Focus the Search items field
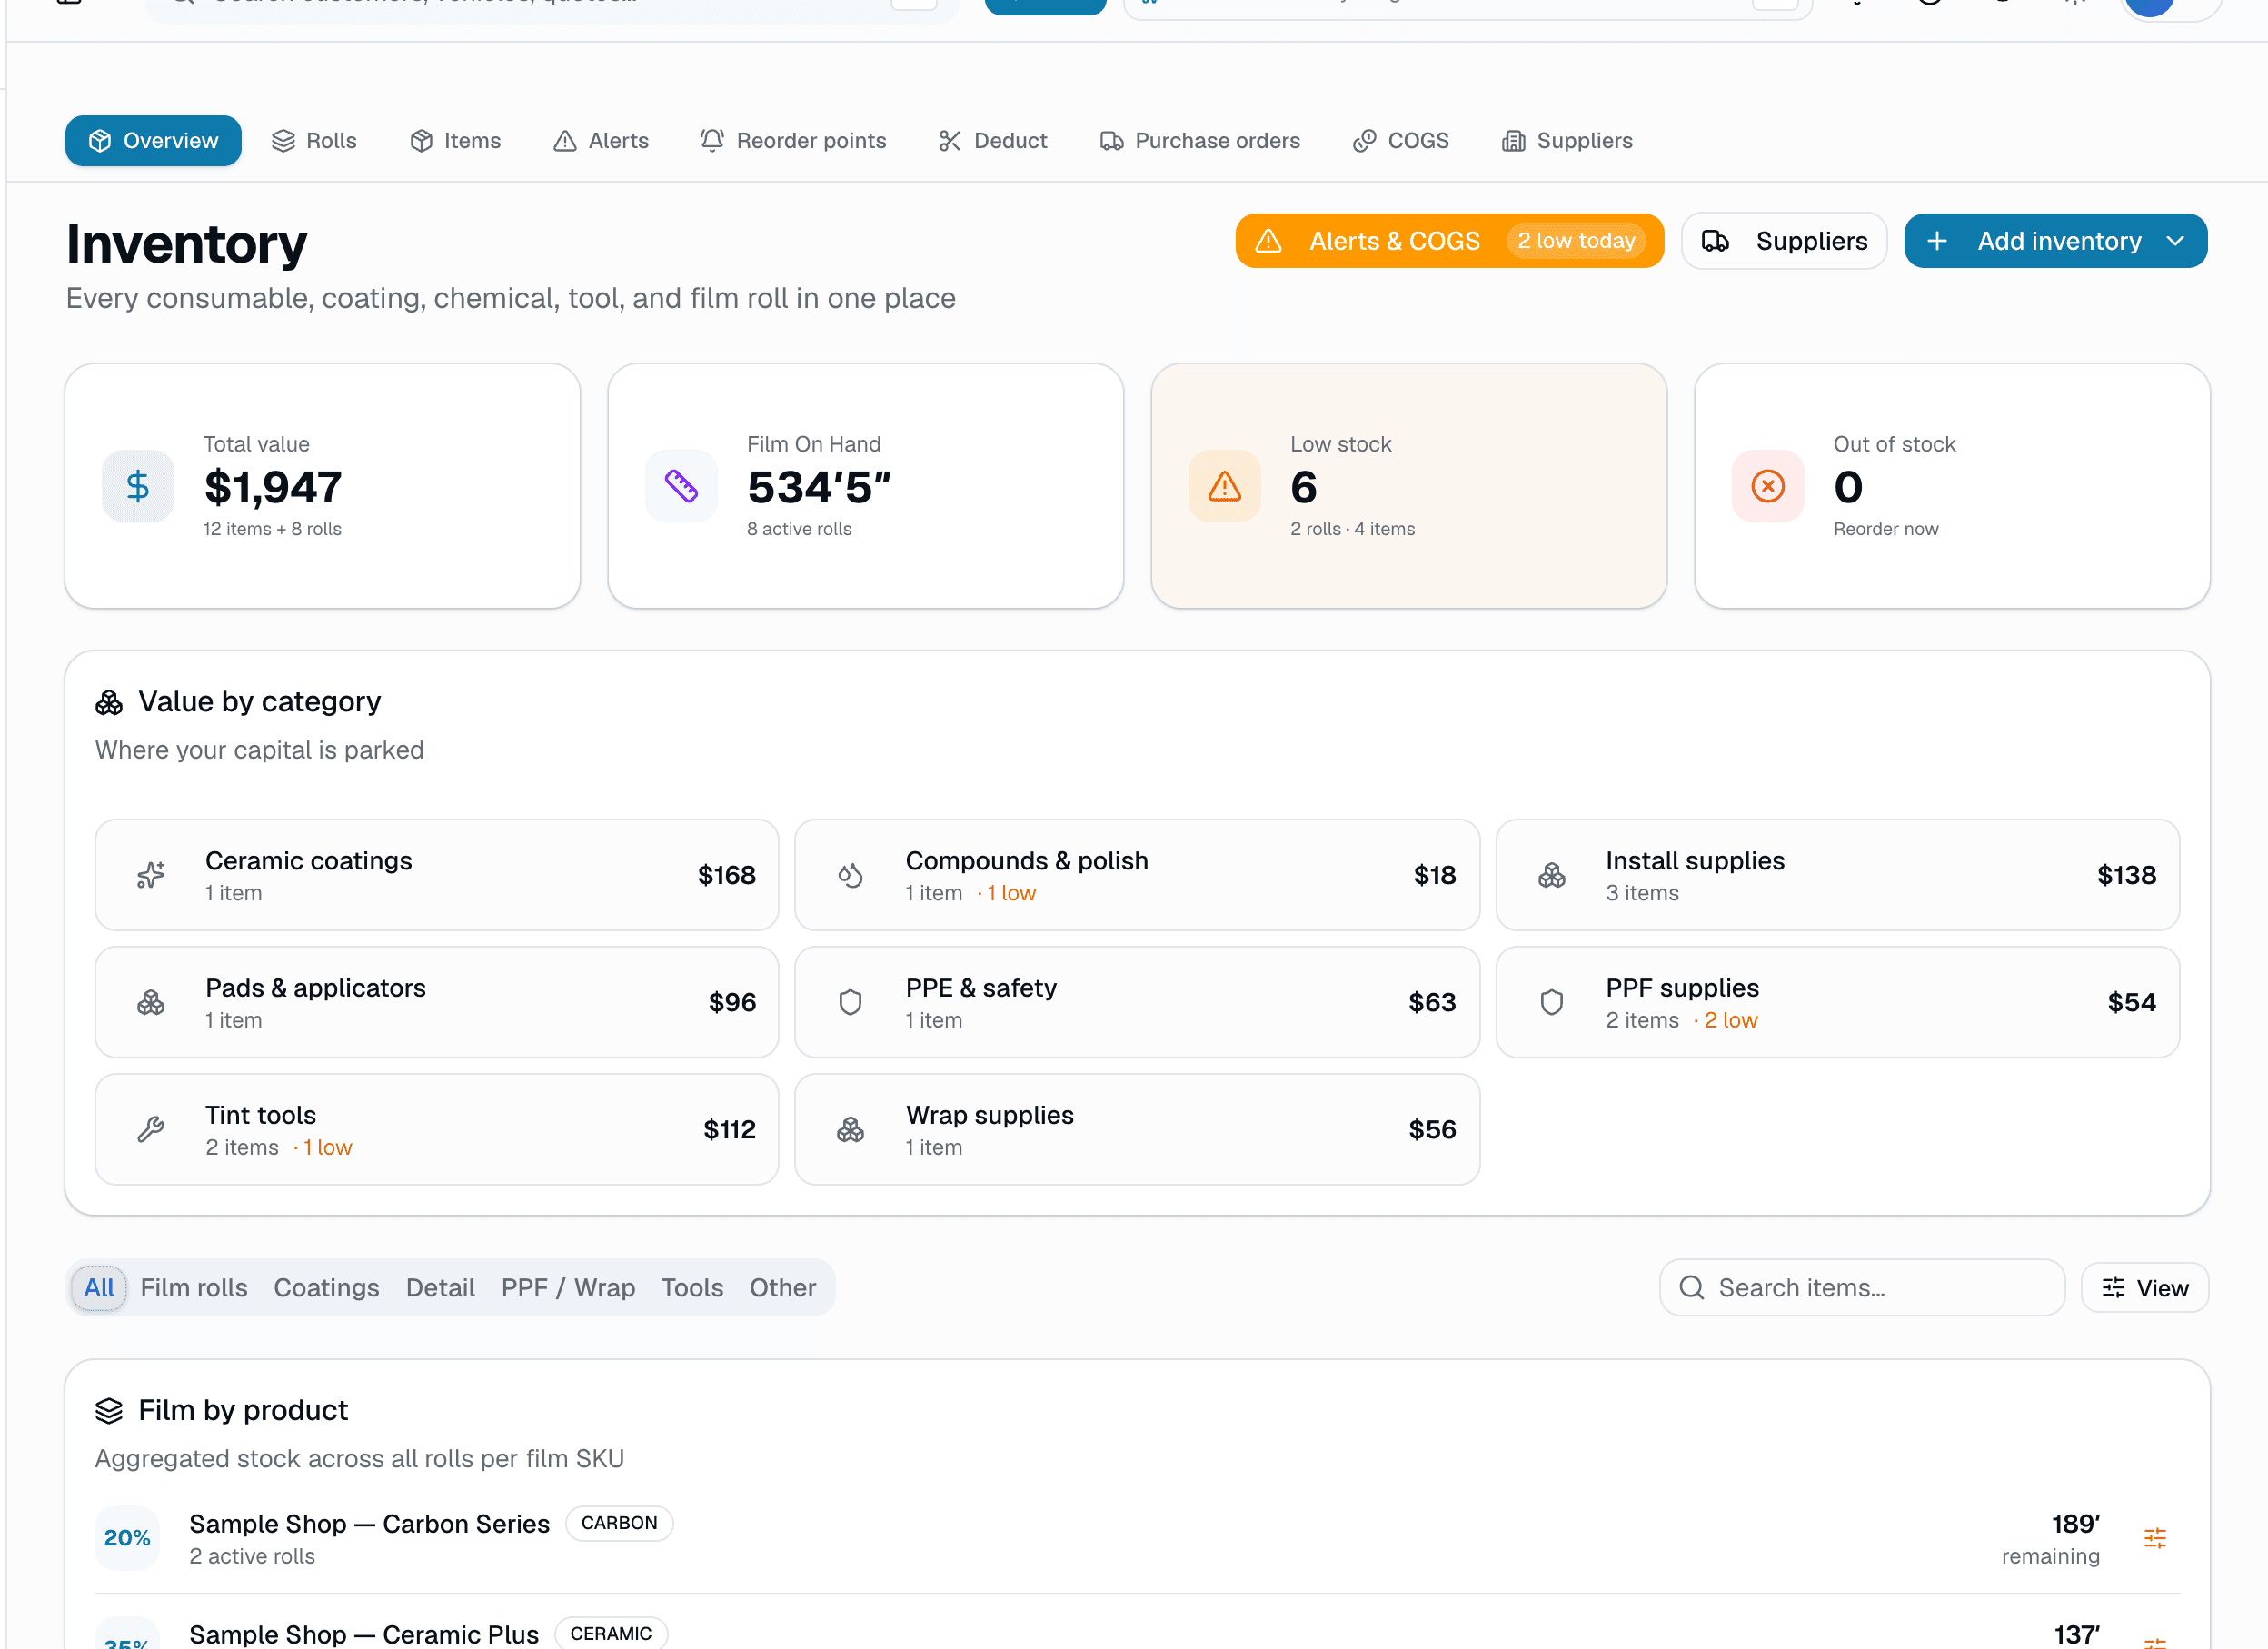The width and height of the screenshot is (2268, 1649). coord(1861,1287)
